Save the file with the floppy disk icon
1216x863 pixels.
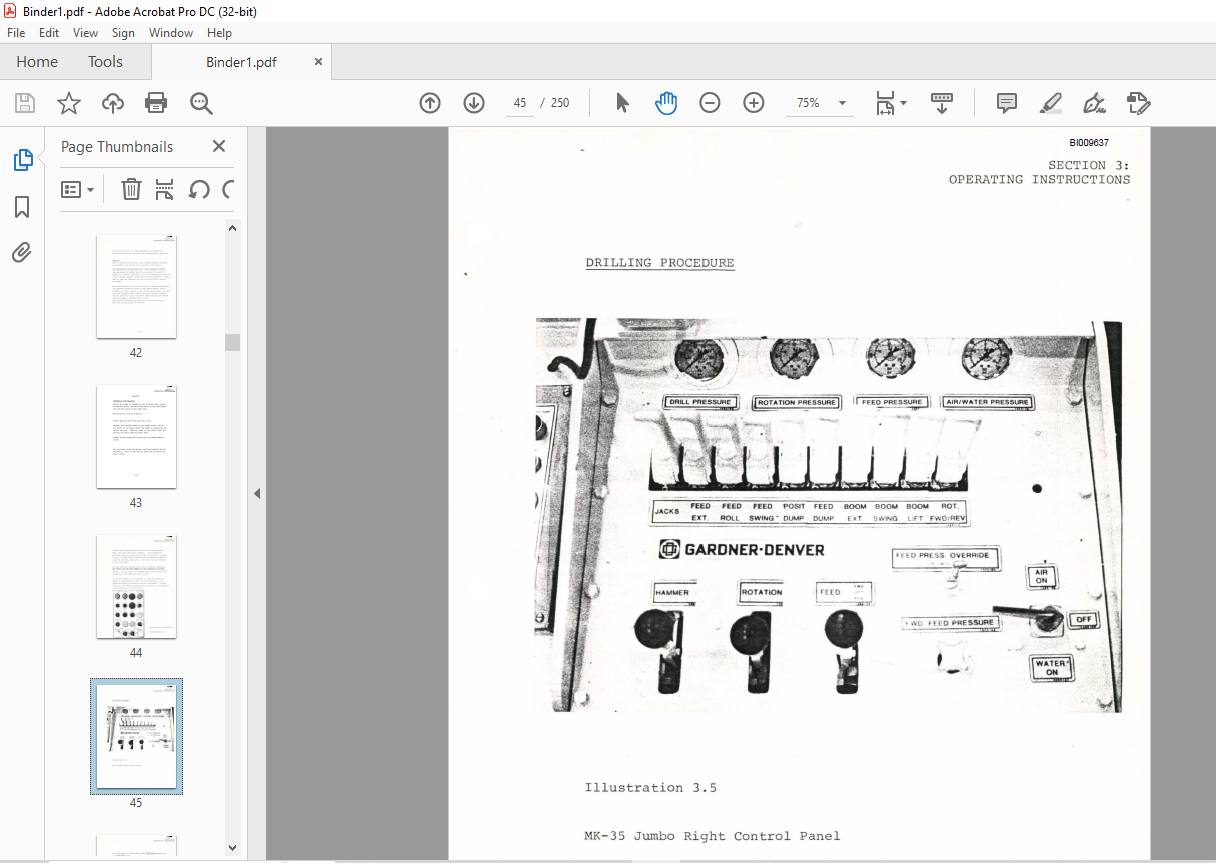pyautogui.click(x=25, y=103)
